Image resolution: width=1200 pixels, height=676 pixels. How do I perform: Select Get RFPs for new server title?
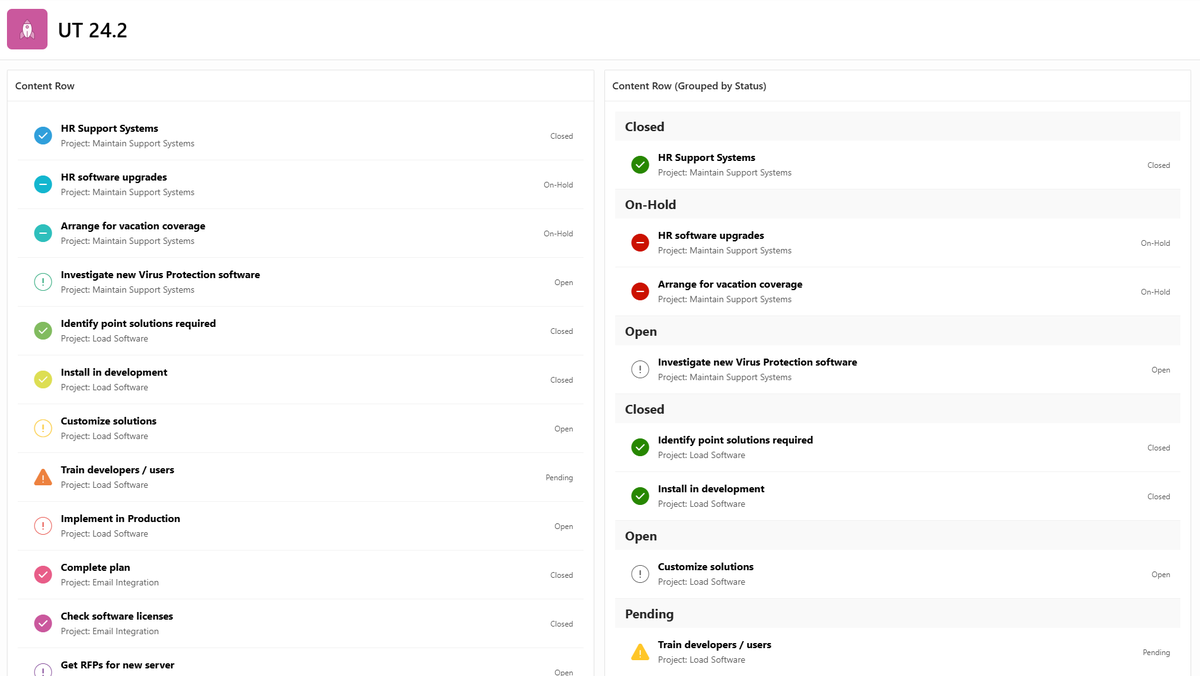click(x=117, y=665)
